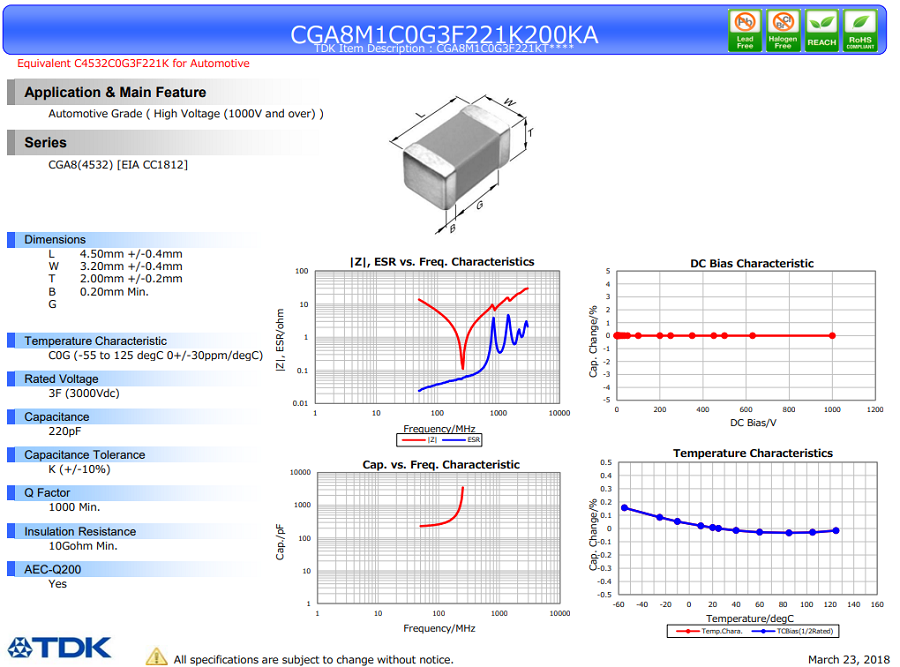The width and height of the screenshot is (900, 667).
Task: Click the Yes value under AEC-Q200
Action: pos(57,584)
